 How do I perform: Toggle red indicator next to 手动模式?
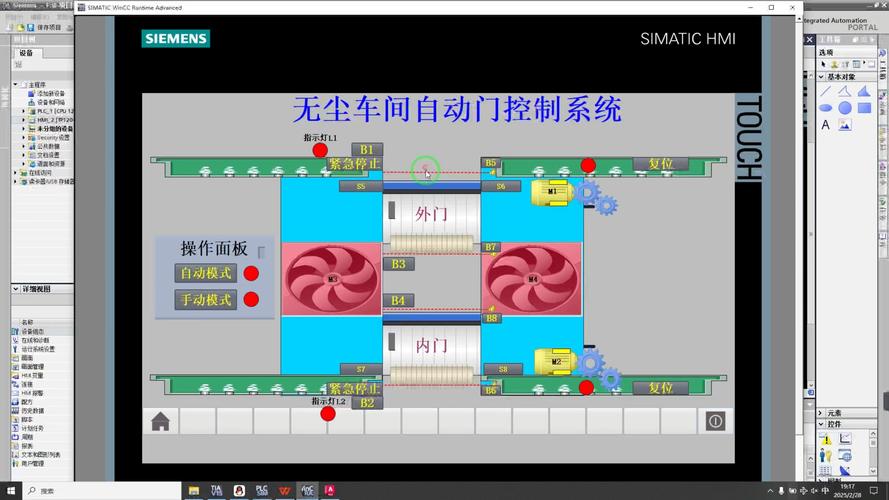(251, 299)
